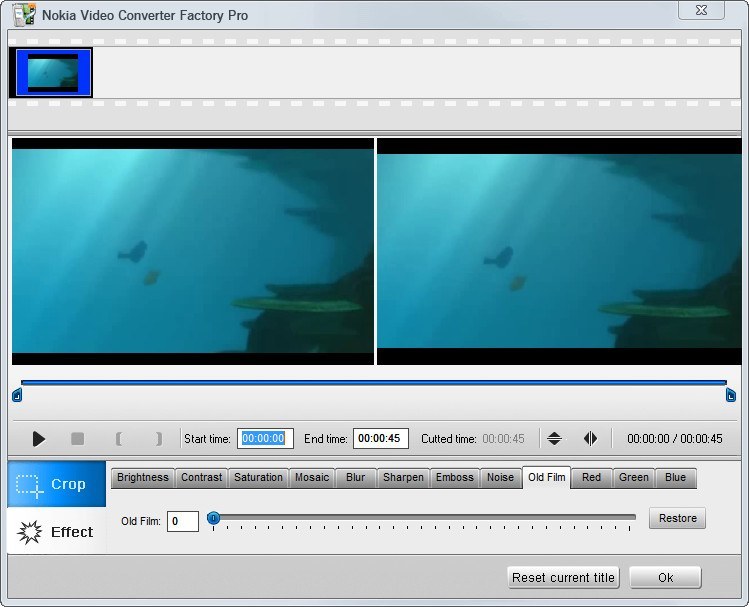
Task: Switch to the Emboss tab
Action: point(455,478)
